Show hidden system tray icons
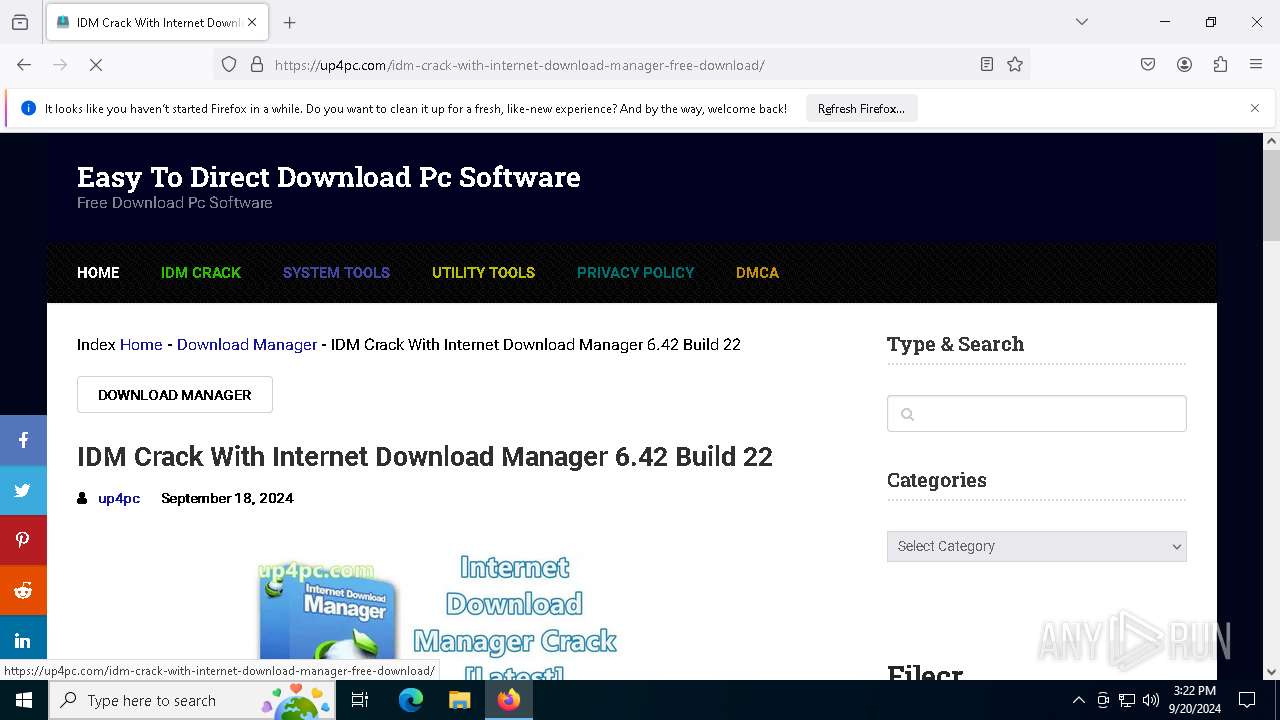The image size is (1280, 720). click(1078, 700)
